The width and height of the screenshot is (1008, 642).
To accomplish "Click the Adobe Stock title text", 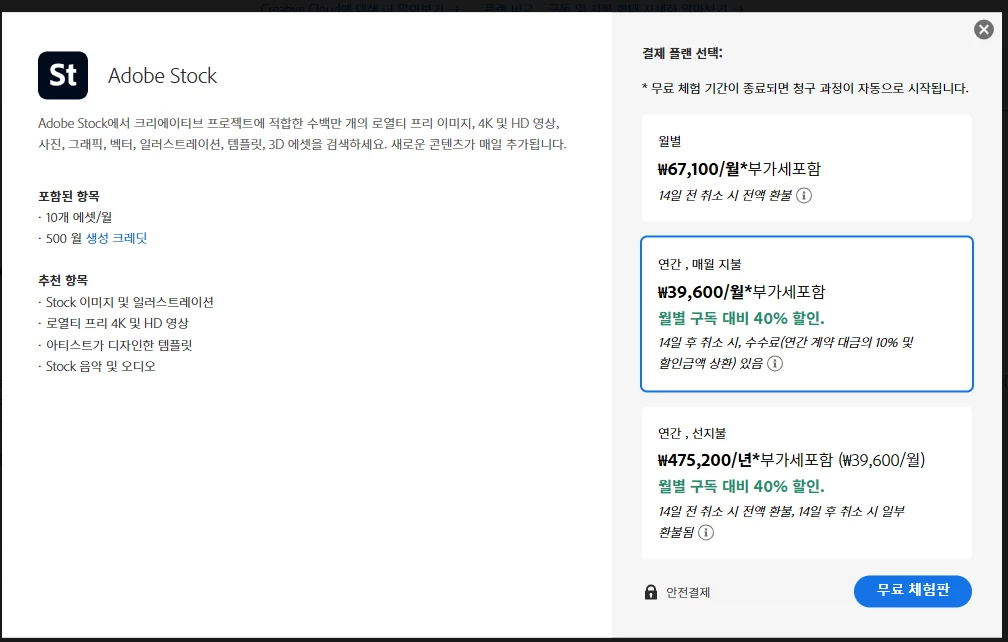I will tap(163, 76).
